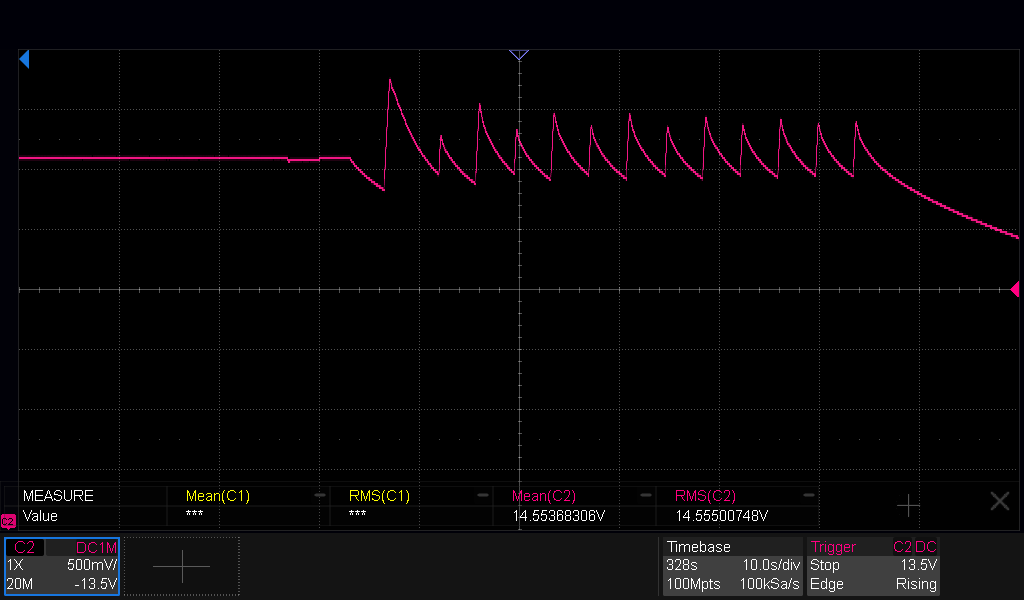Image resolution: width=1024 pixels, height=600 pixels.
Task: Click the 20M bandwidth limit label
Action: 20,584
